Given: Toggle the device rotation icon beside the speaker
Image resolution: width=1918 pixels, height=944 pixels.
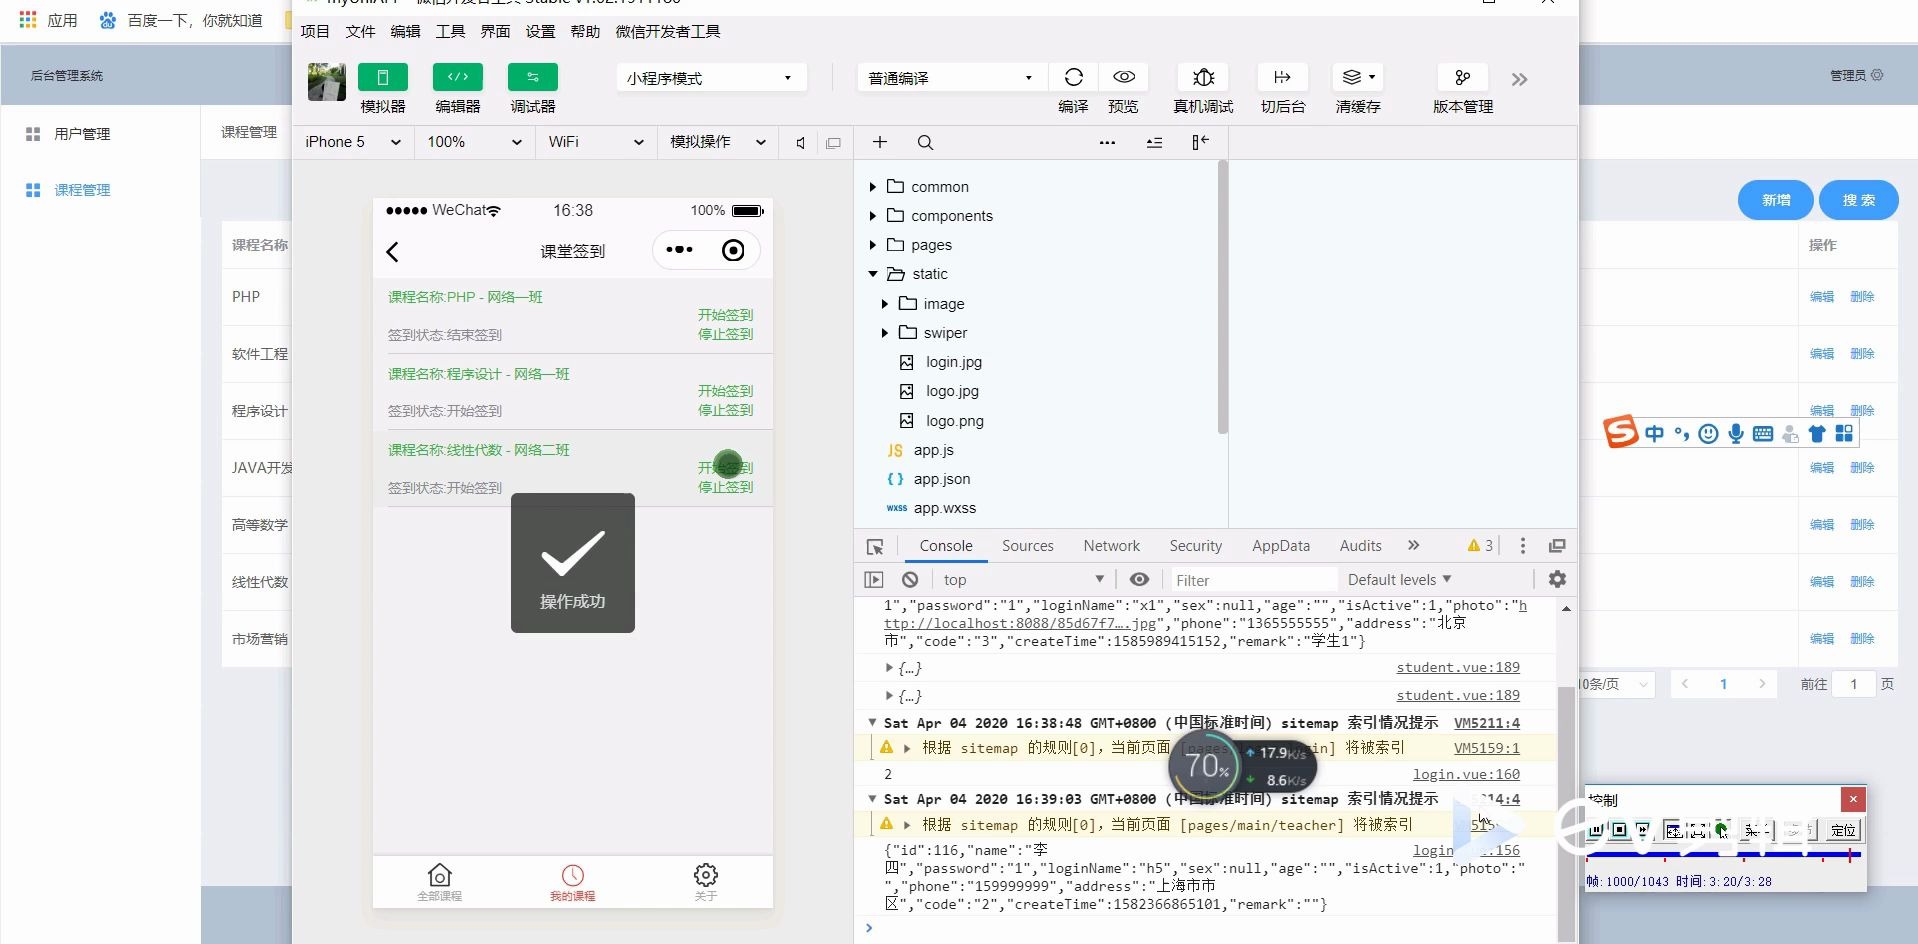Looking at the screenshot, I should (834, 142).
